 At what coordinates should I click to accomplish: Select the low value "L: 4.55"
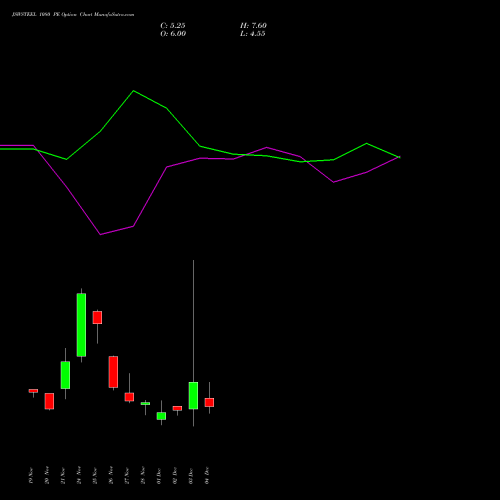click(x=253, y=34)
